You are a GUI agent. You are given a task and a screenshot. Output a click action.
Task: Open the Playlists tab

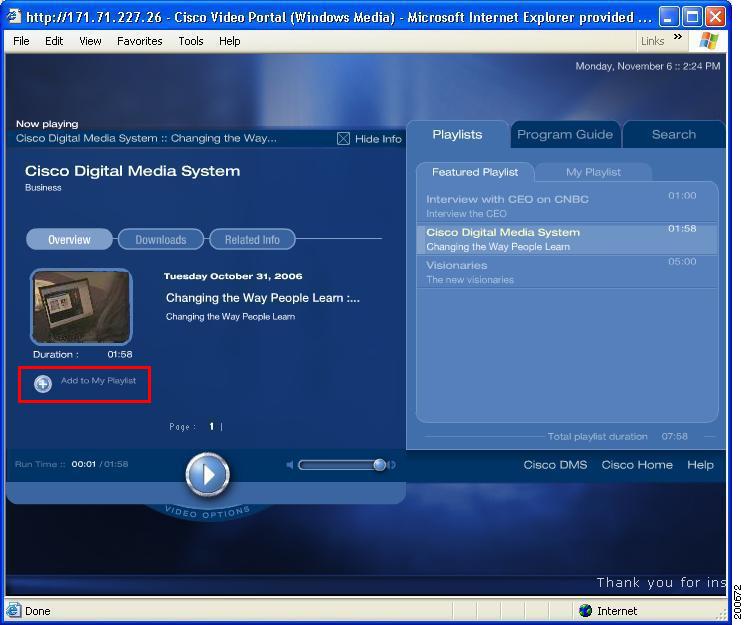pos(457,135)
